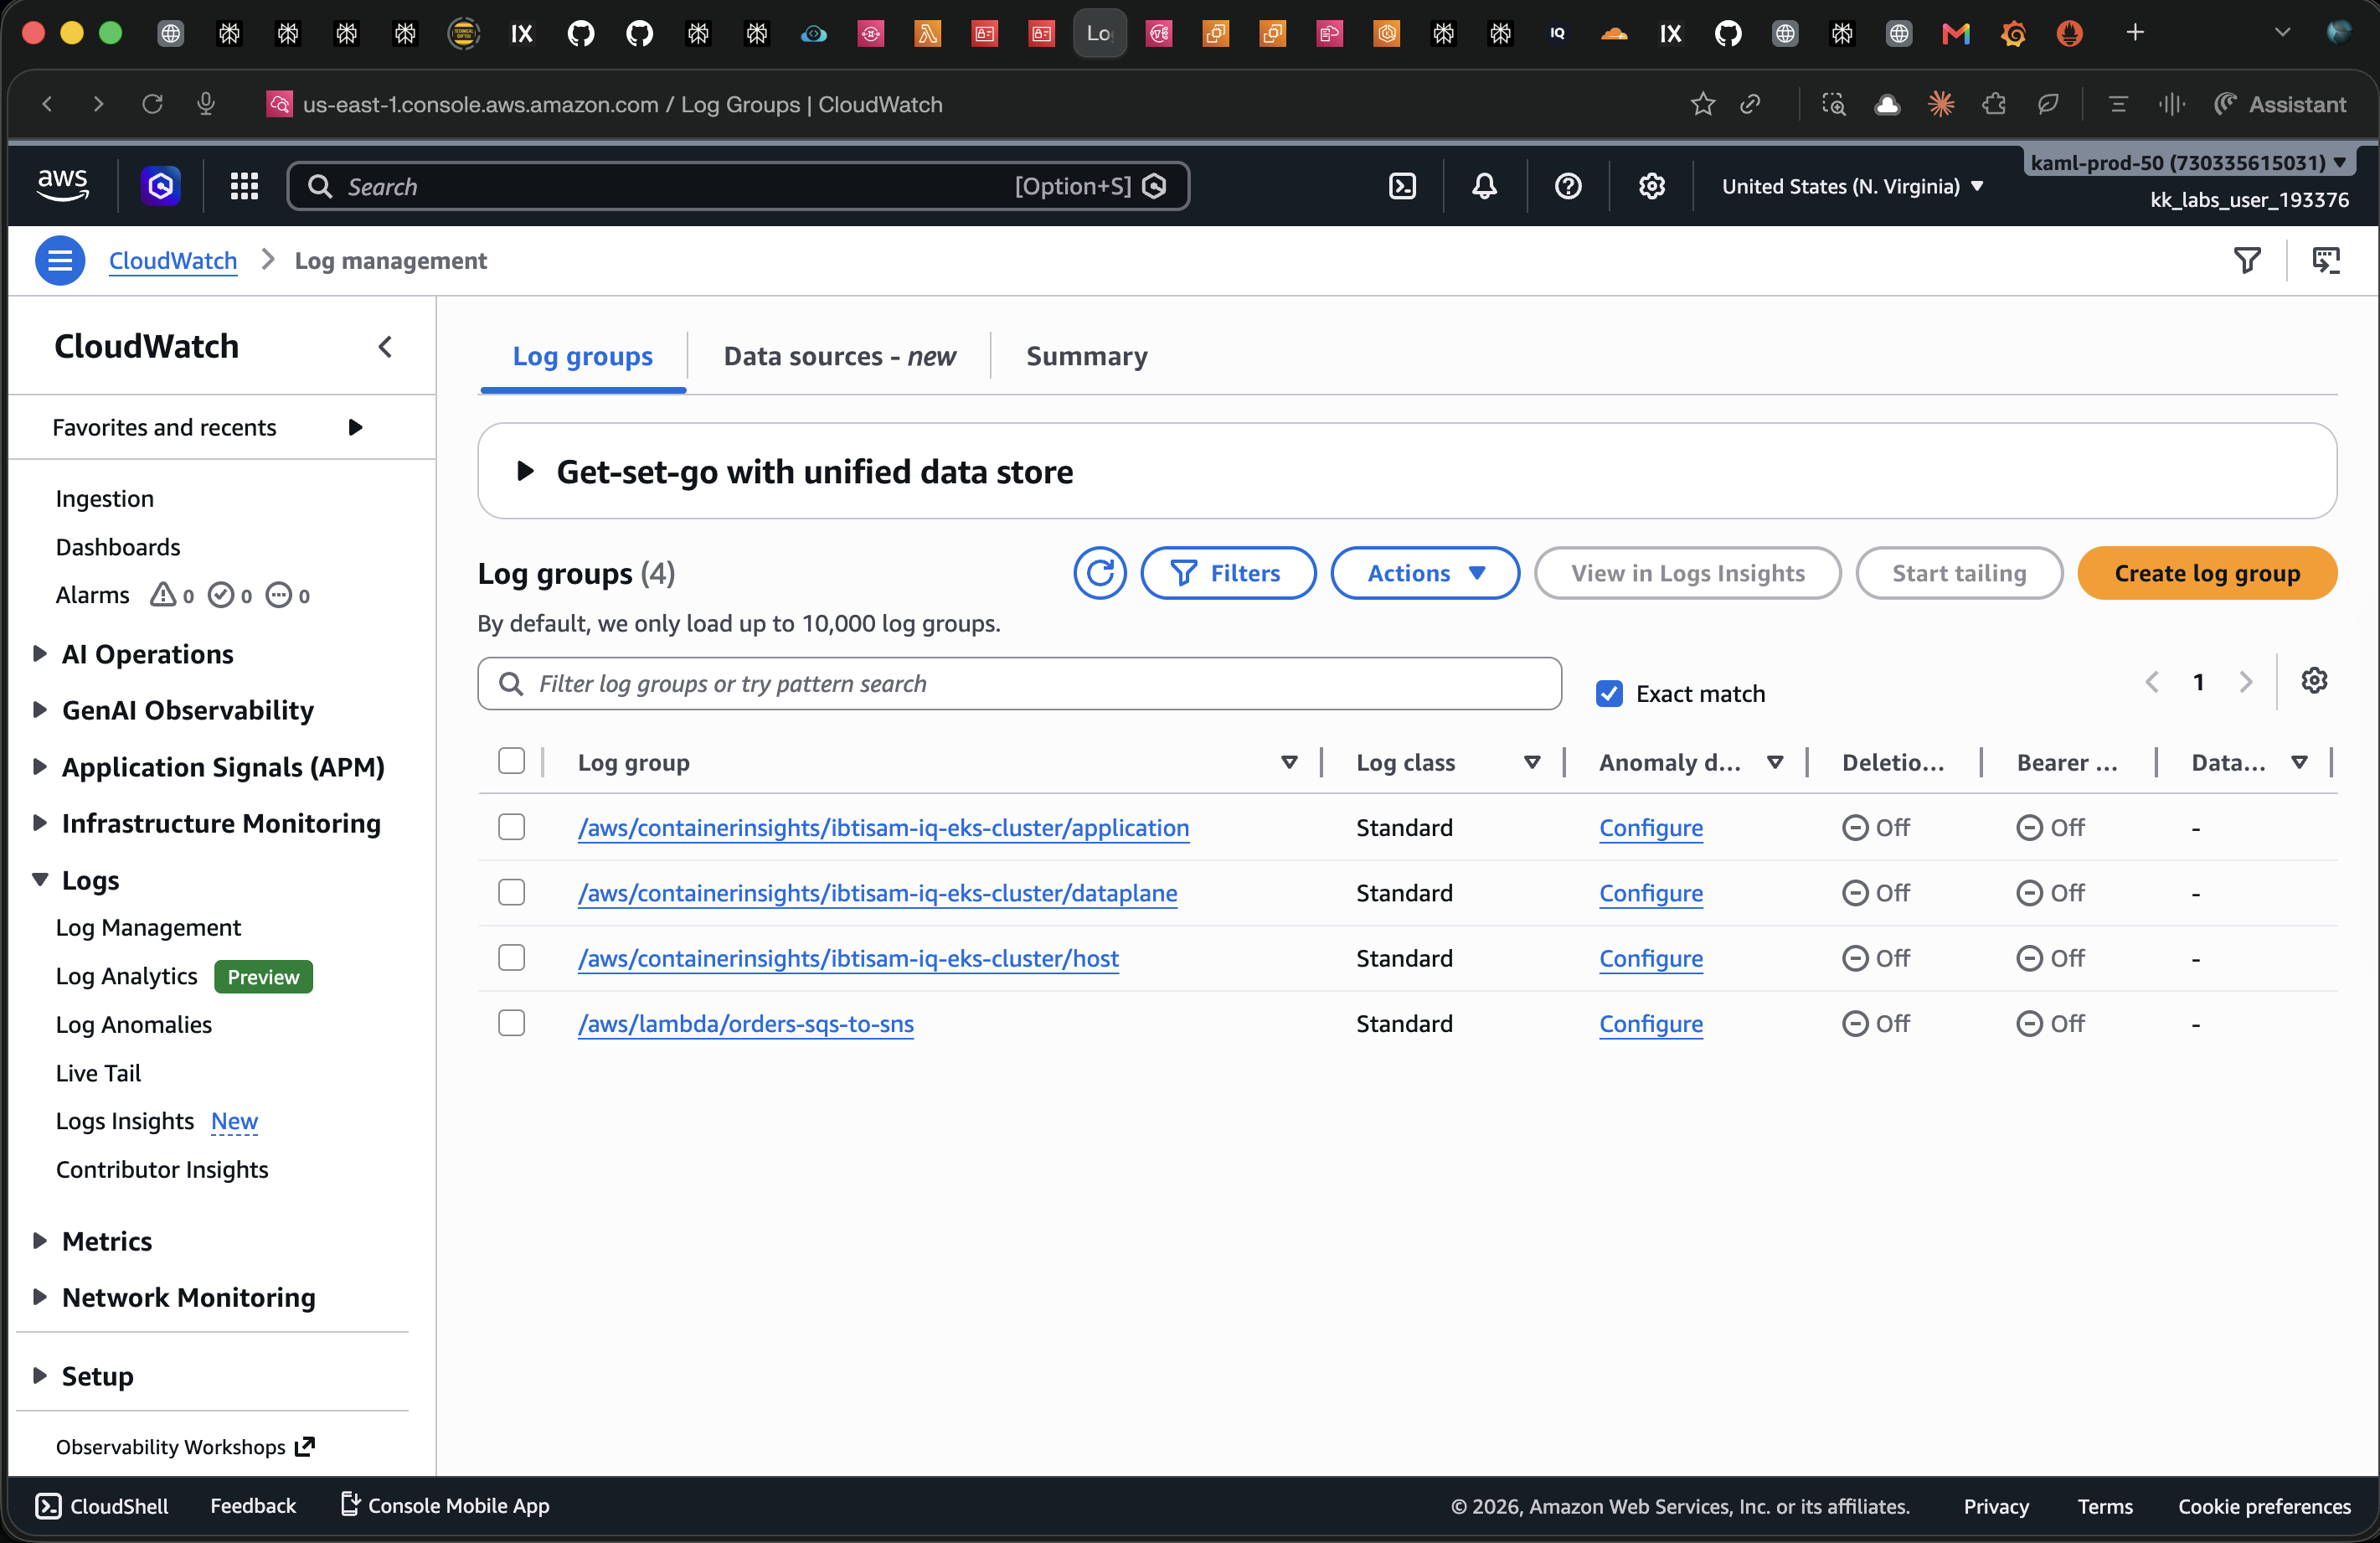Image resolution: width=2380 pixels, height=1543 pixels.
Task: Toggle the Exact match checkbox
Action: 1609,693
